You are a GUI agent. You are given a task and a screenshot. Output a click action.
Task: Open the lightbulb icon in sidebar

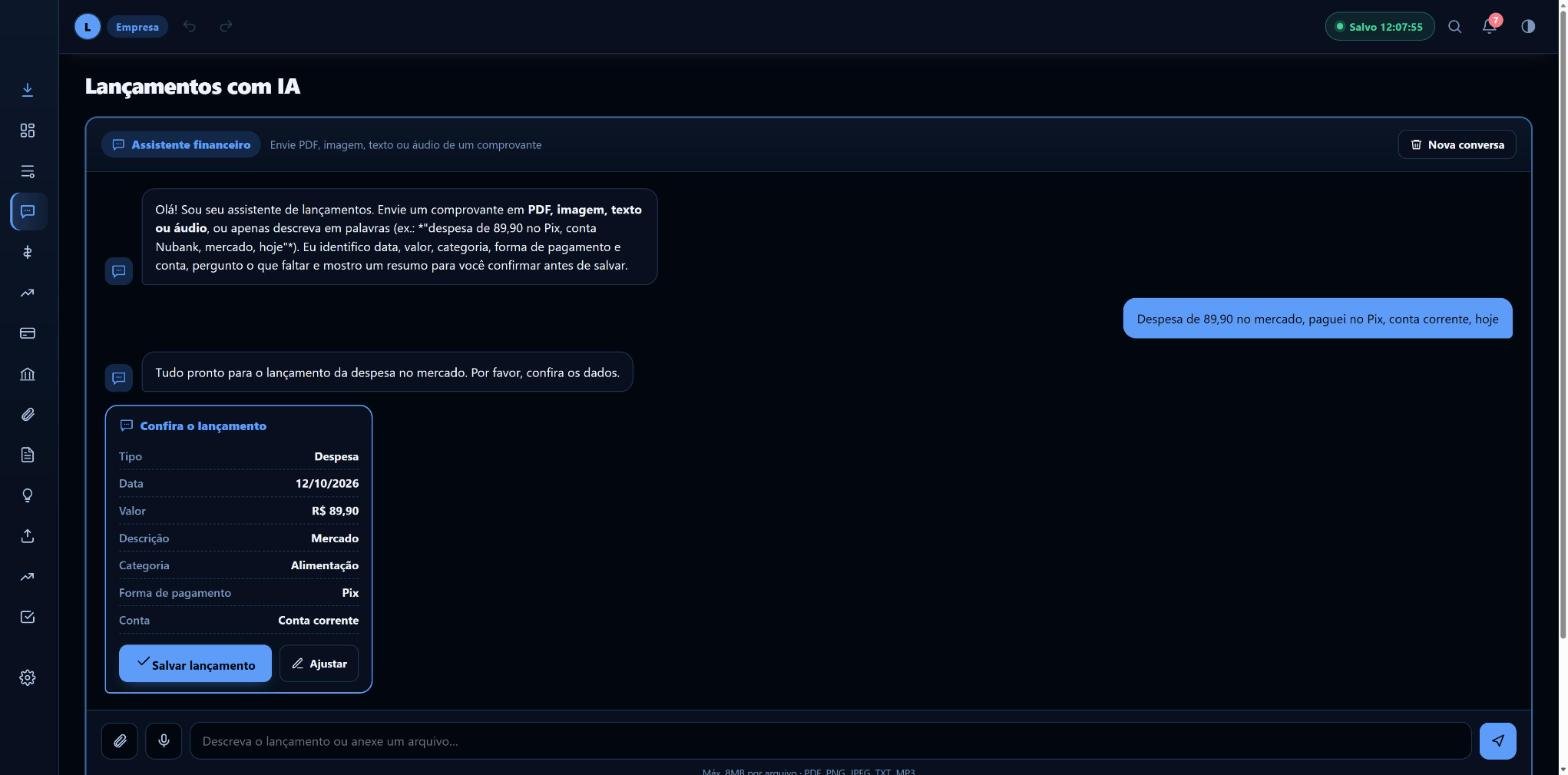pos(27,495)
